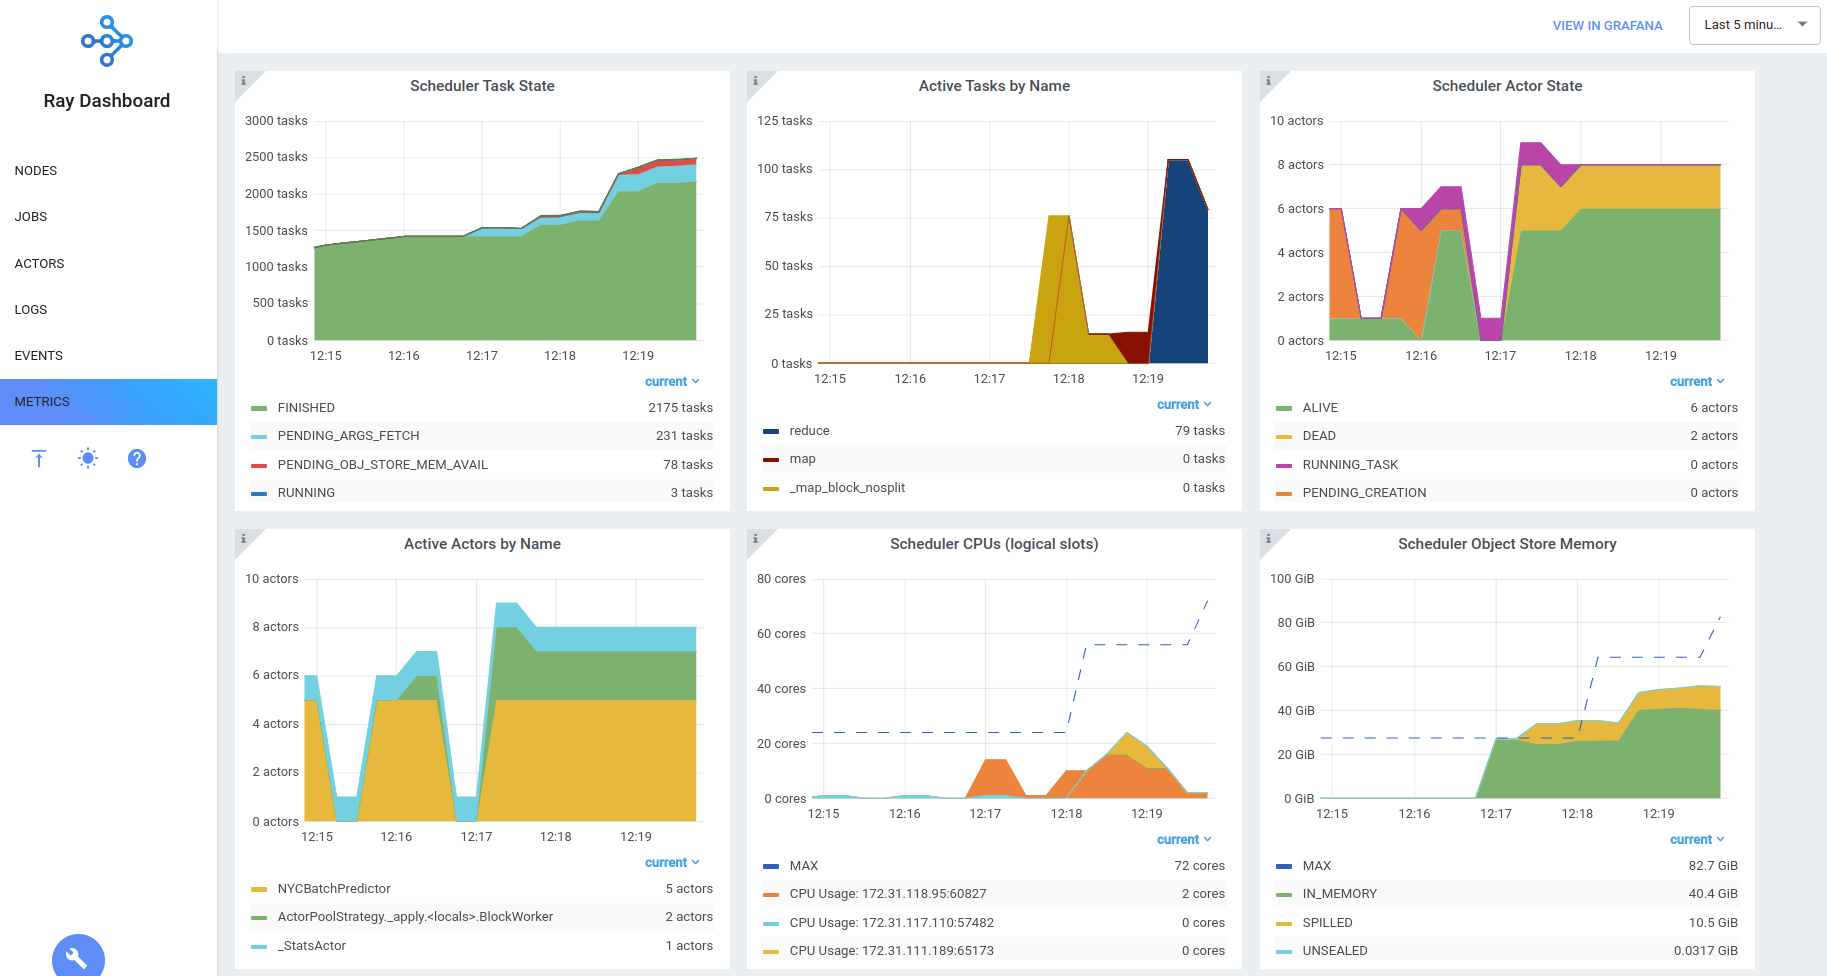Image resolution: width=1827 pixels, height=976 pixels.
Task: Toggle CPU Usage 172.31.117.110:57482 series
Action: [892, 923]
